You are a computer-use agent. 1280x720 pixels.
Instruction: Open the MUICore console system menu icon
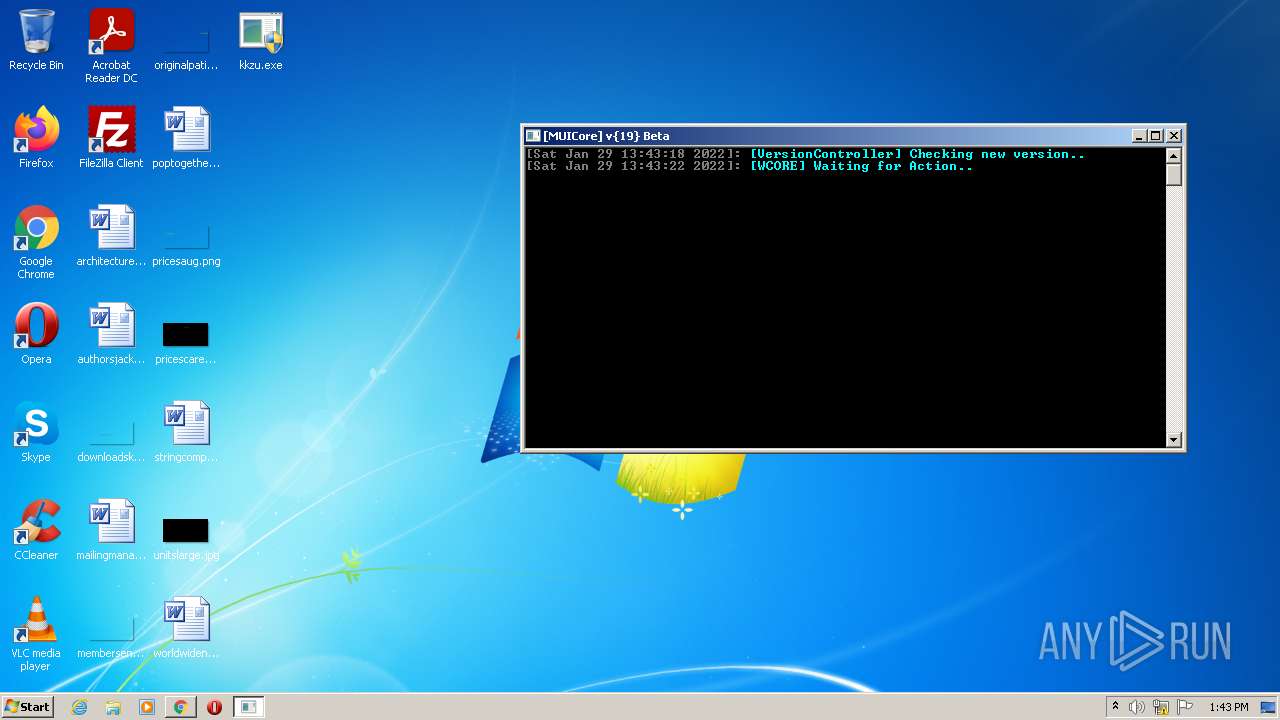coord(534,136)
